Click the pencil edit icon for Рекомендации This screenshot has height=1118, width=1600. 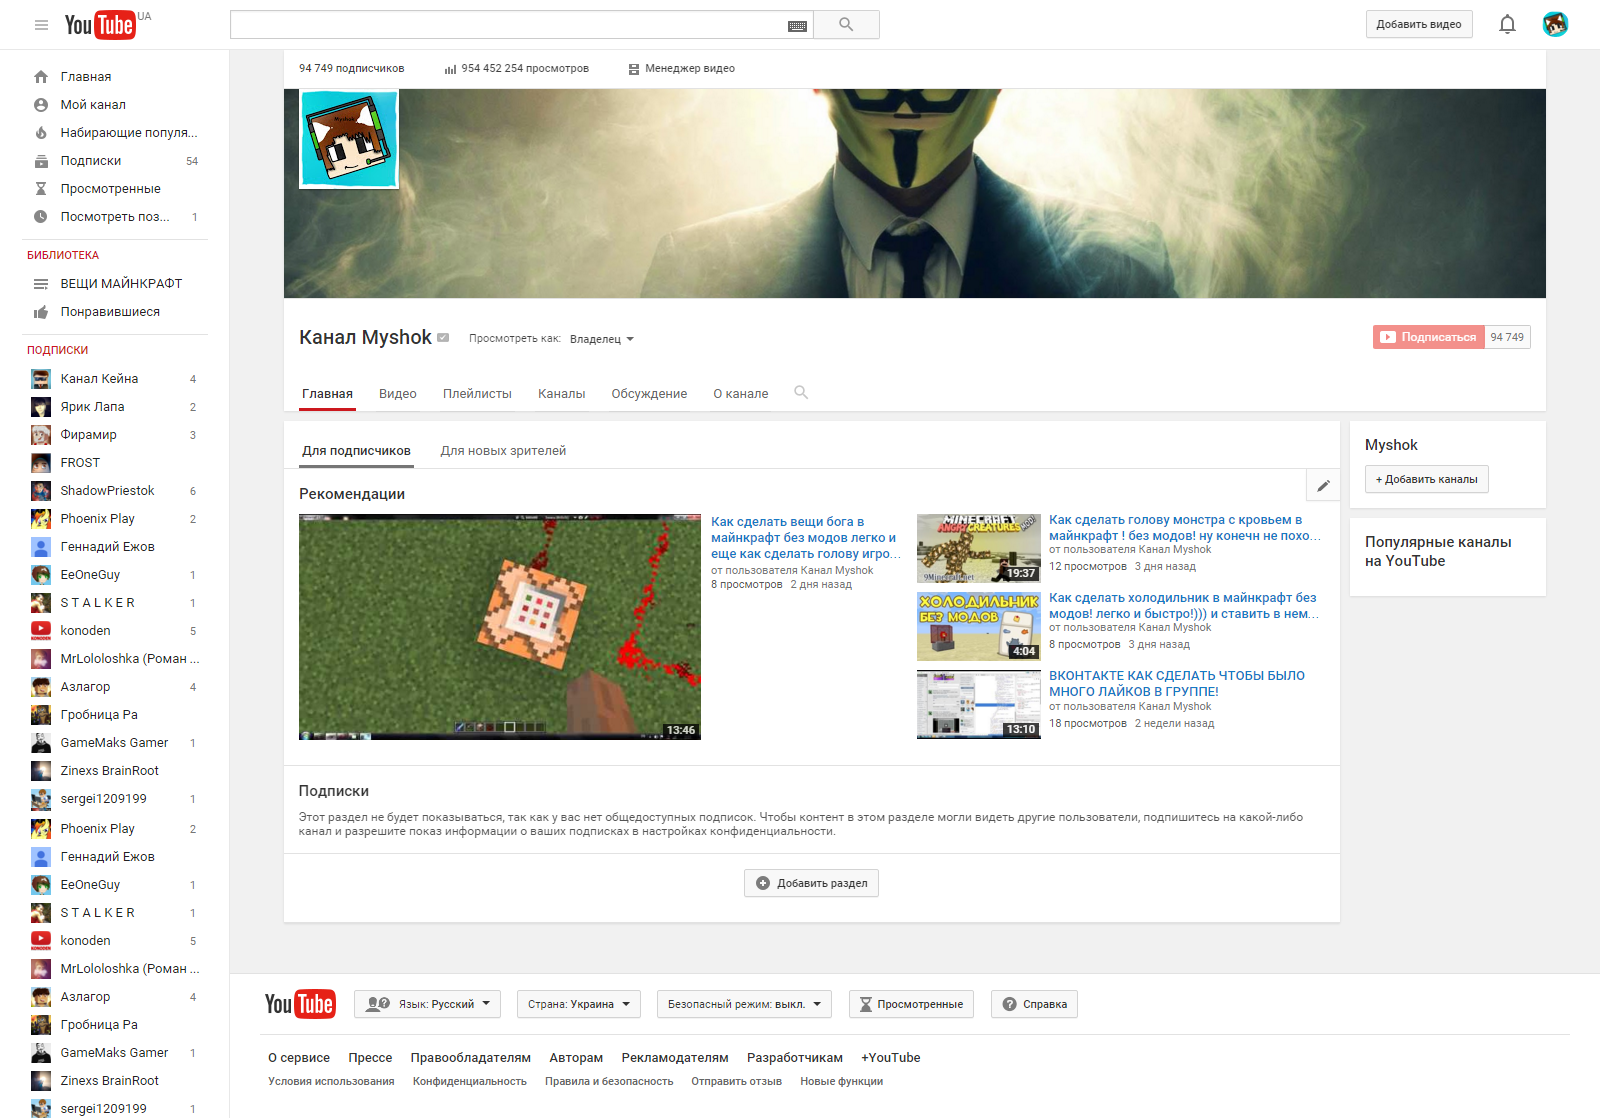(x=1323, y=486)
